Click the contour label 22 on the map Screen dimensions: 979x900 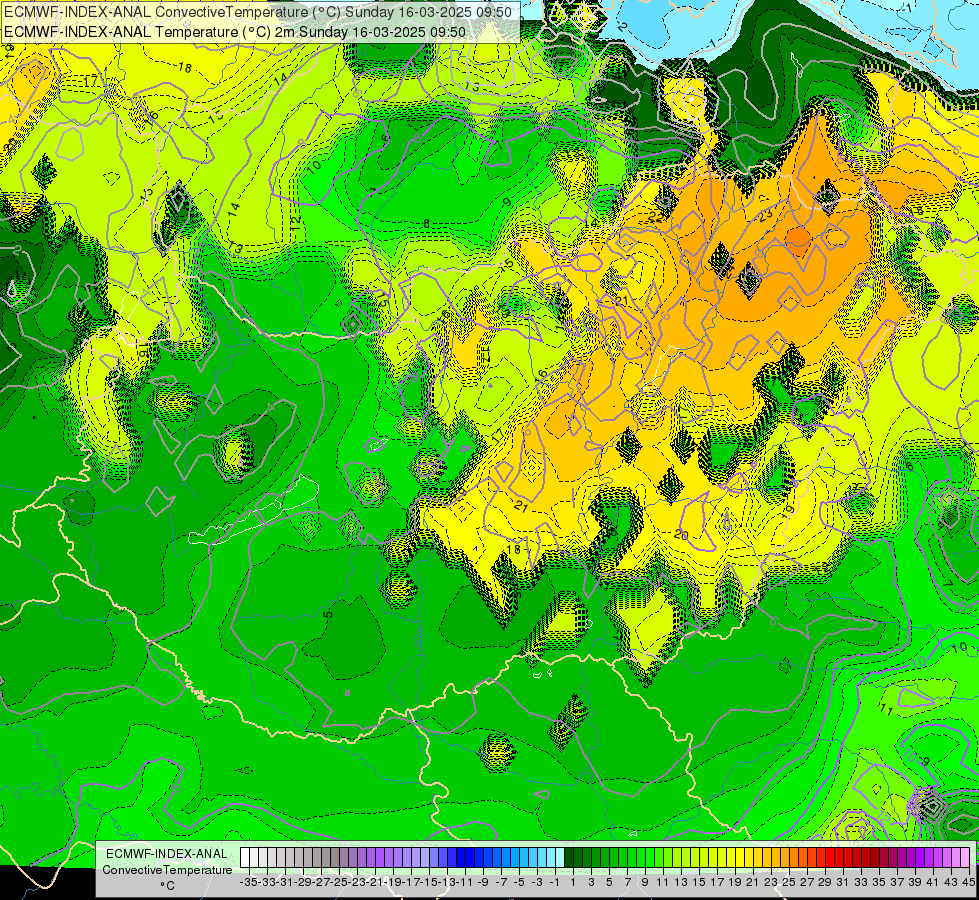(x=656, y=216)
